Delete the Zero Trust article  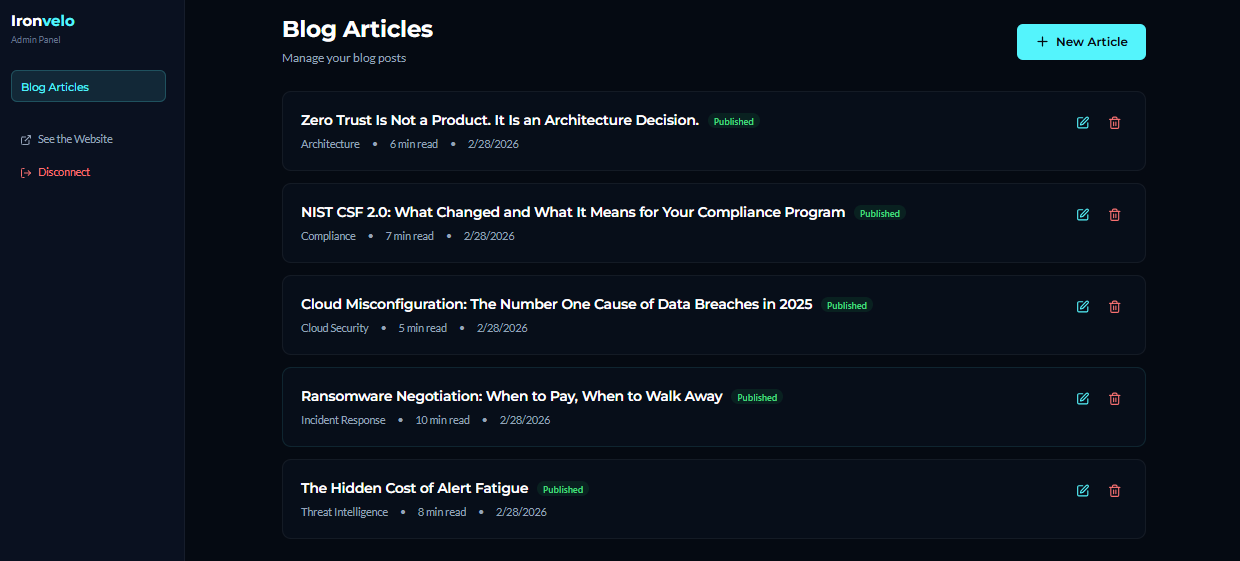pyautogui.click(x=1115, y=123)
